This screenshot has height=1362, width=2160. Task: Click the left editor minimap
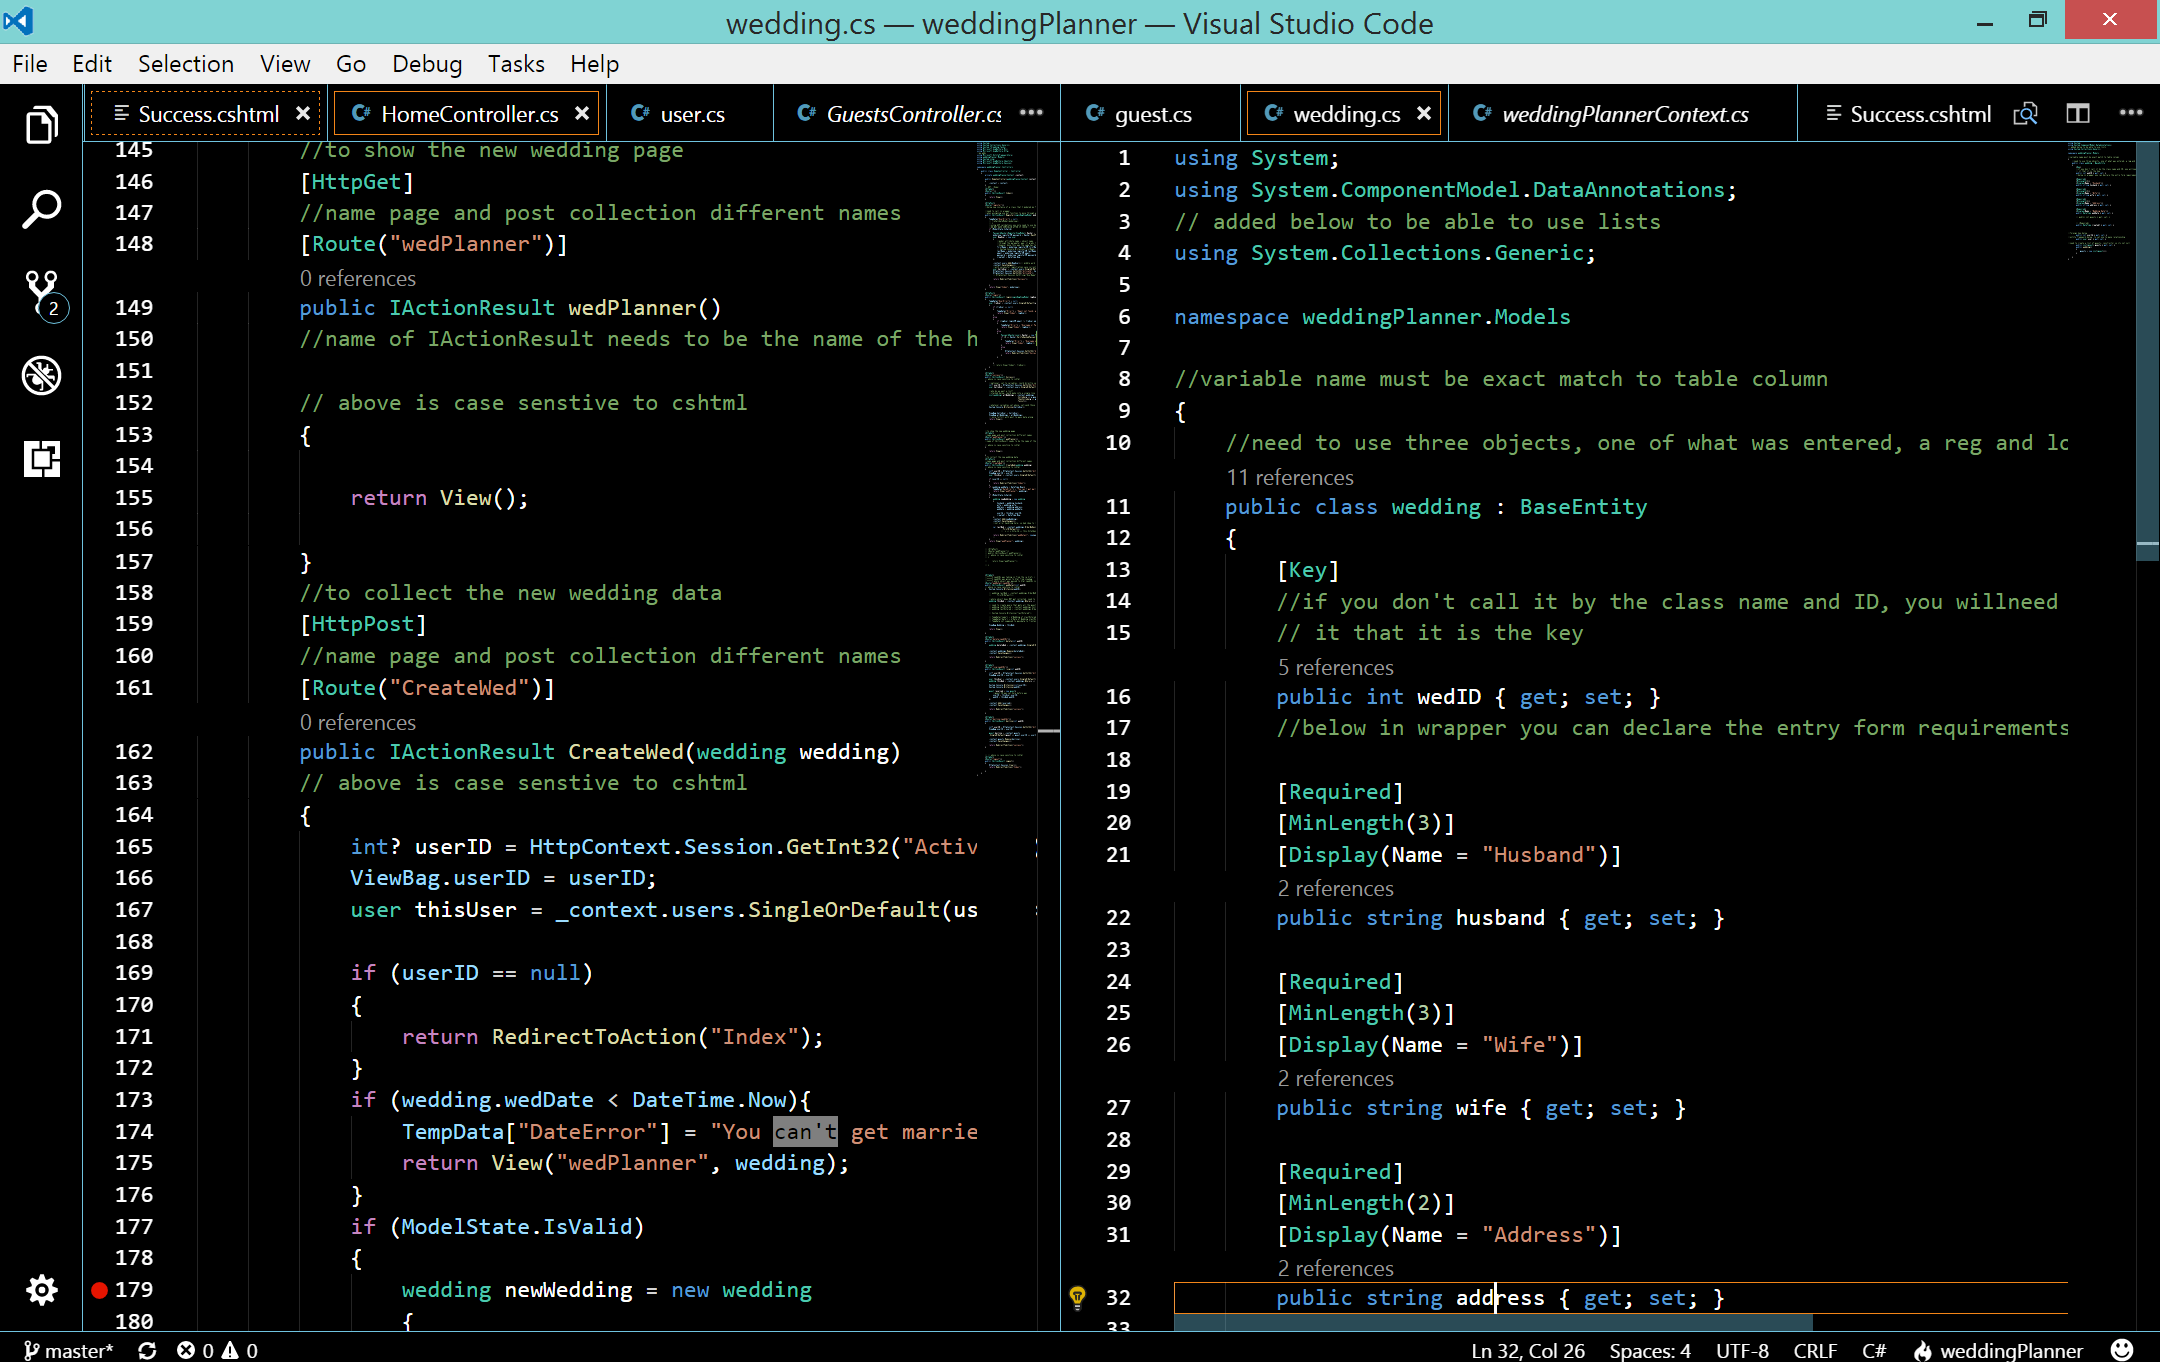point(1008,458)
